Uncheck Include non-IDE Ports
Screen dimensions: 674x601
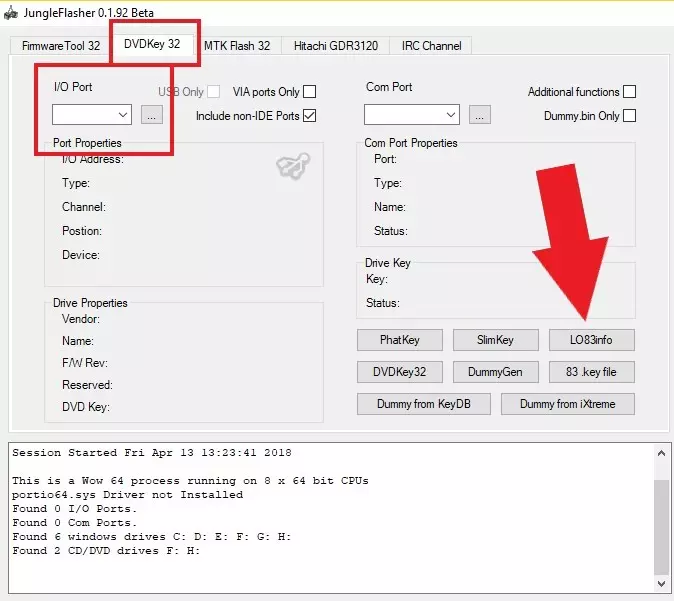coord(309,116)
